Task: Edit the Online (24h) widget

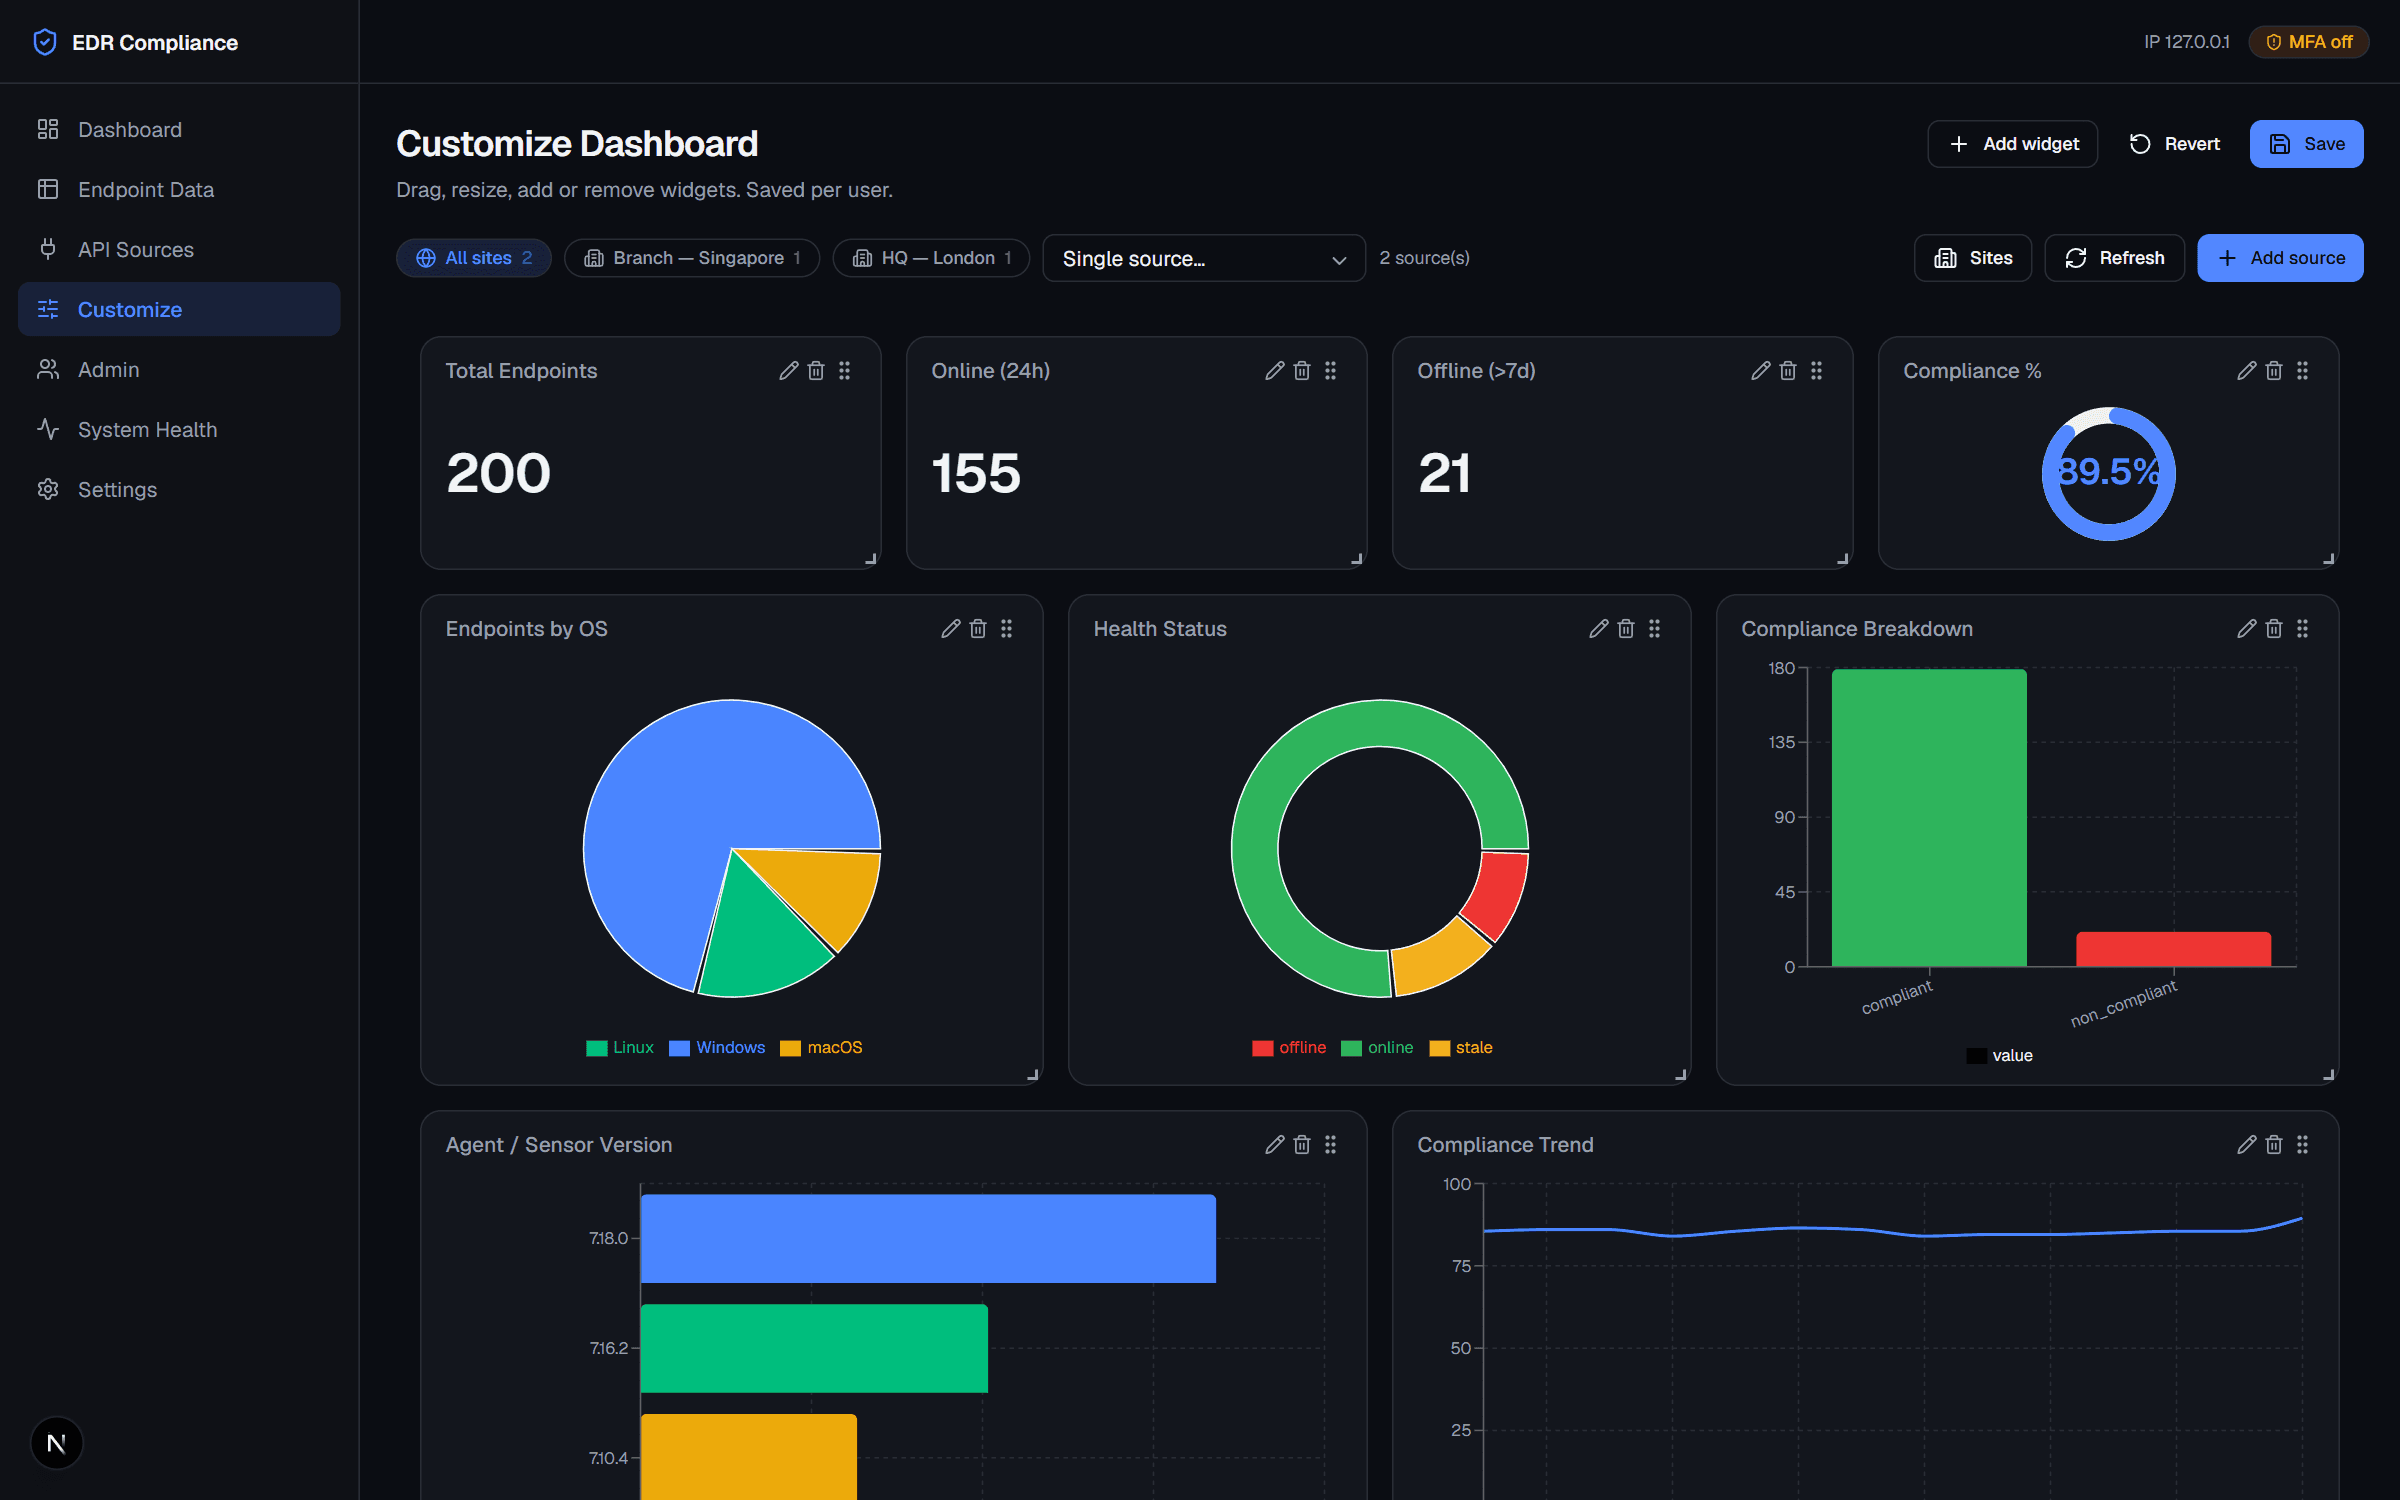Action: pyautogui.click(x=1275, y=371)
